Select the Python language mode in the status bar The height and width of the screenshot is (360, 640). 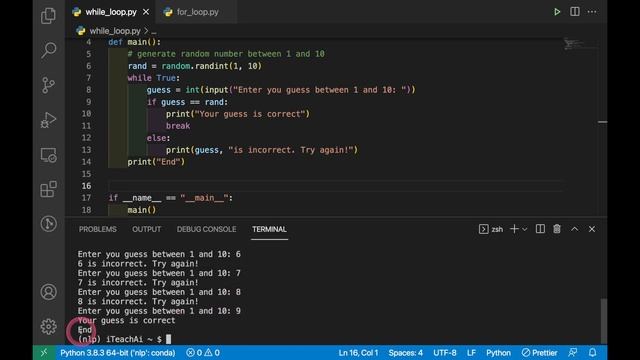498,353
